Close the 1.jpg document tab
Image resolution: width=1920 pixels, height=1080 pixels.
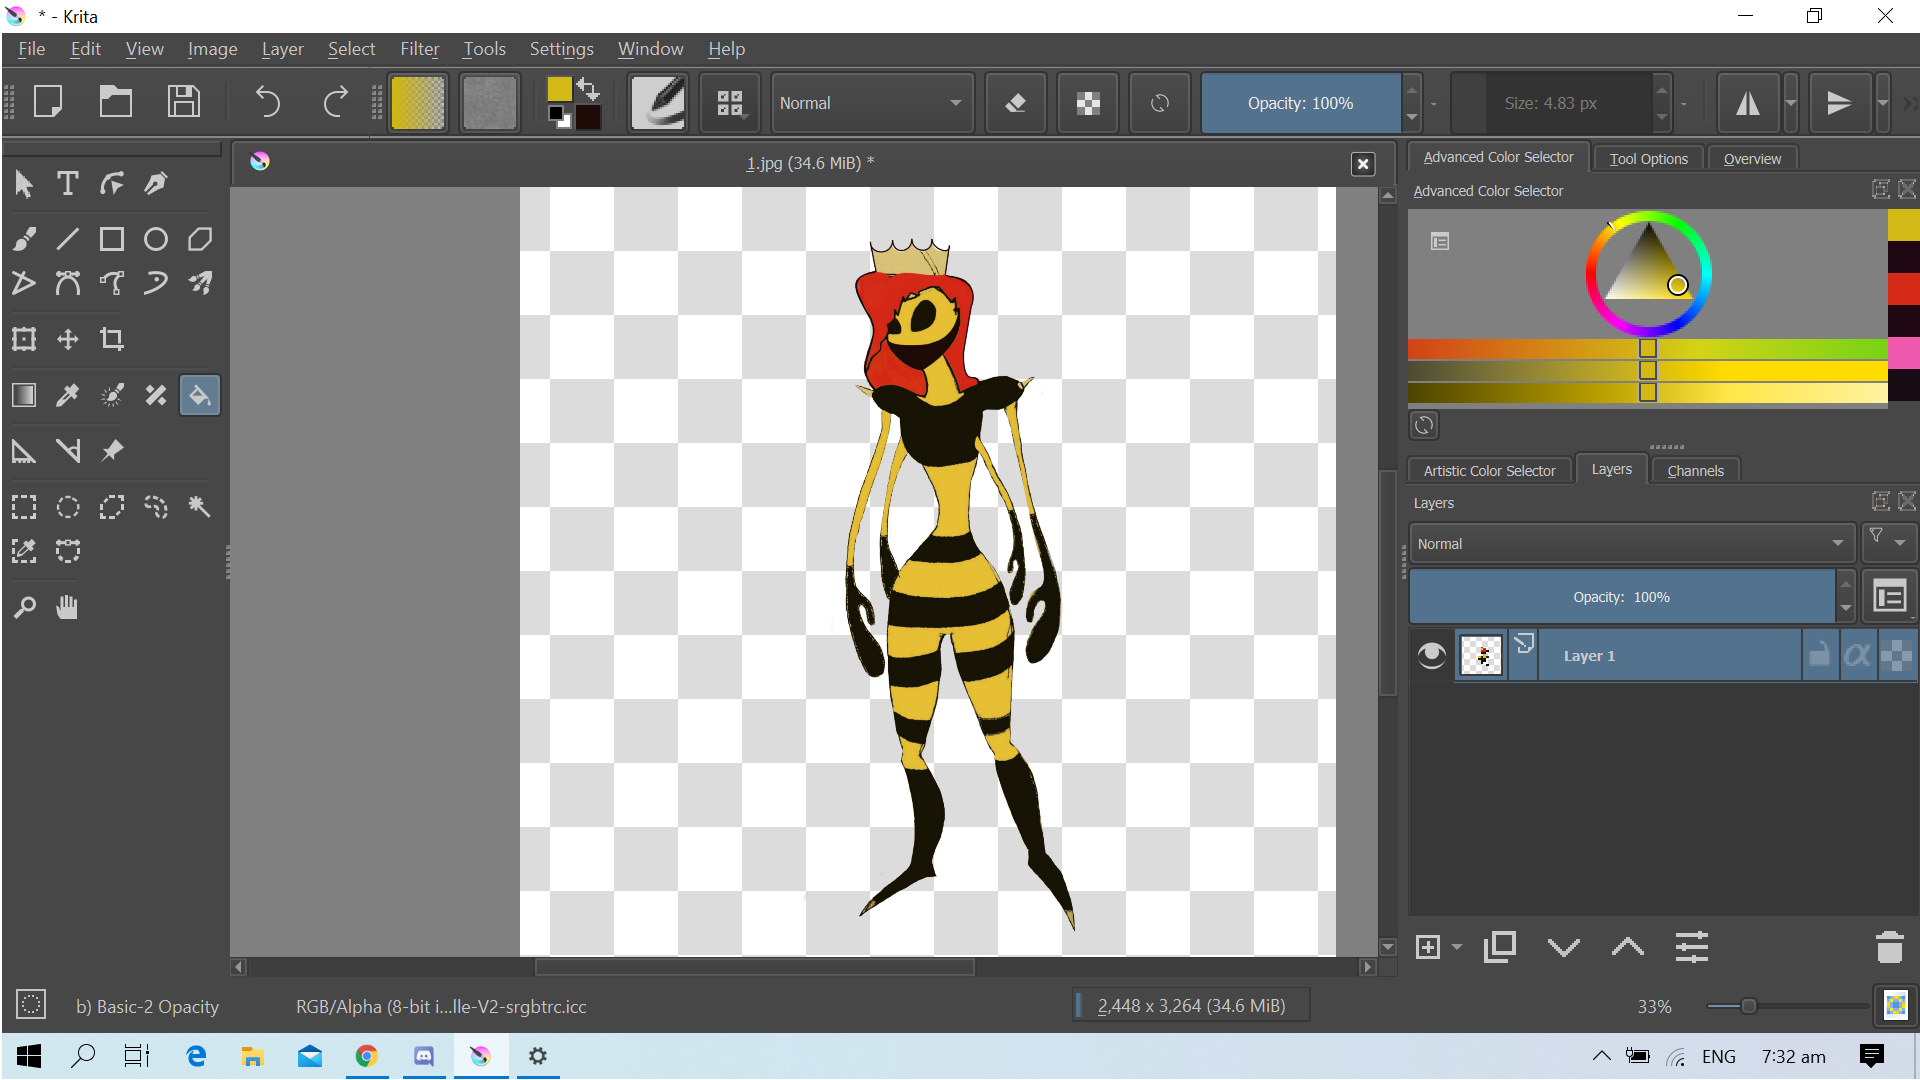tap(1363, 164)
